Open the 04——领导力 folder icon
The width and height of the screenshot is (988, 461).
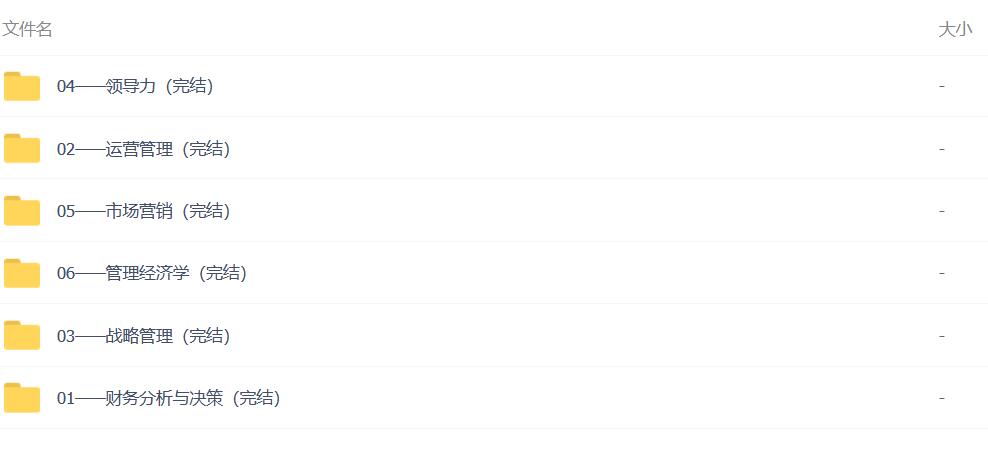(22, 86)
